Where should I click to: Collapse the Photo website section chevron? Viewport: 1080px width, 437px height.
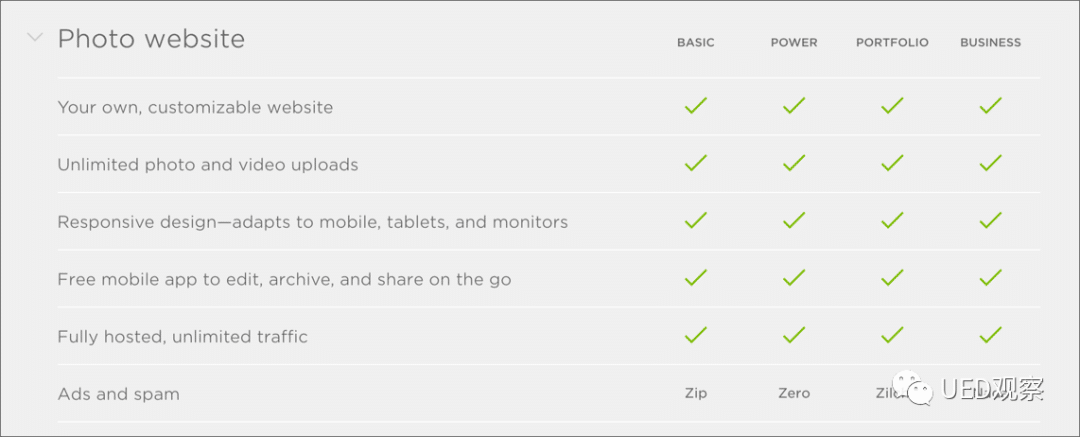pos(35,37)
